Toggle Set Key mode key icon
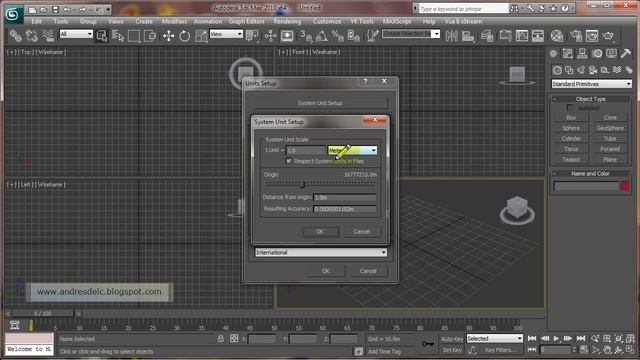The image size is (640, 360). (x=427, y=344)
